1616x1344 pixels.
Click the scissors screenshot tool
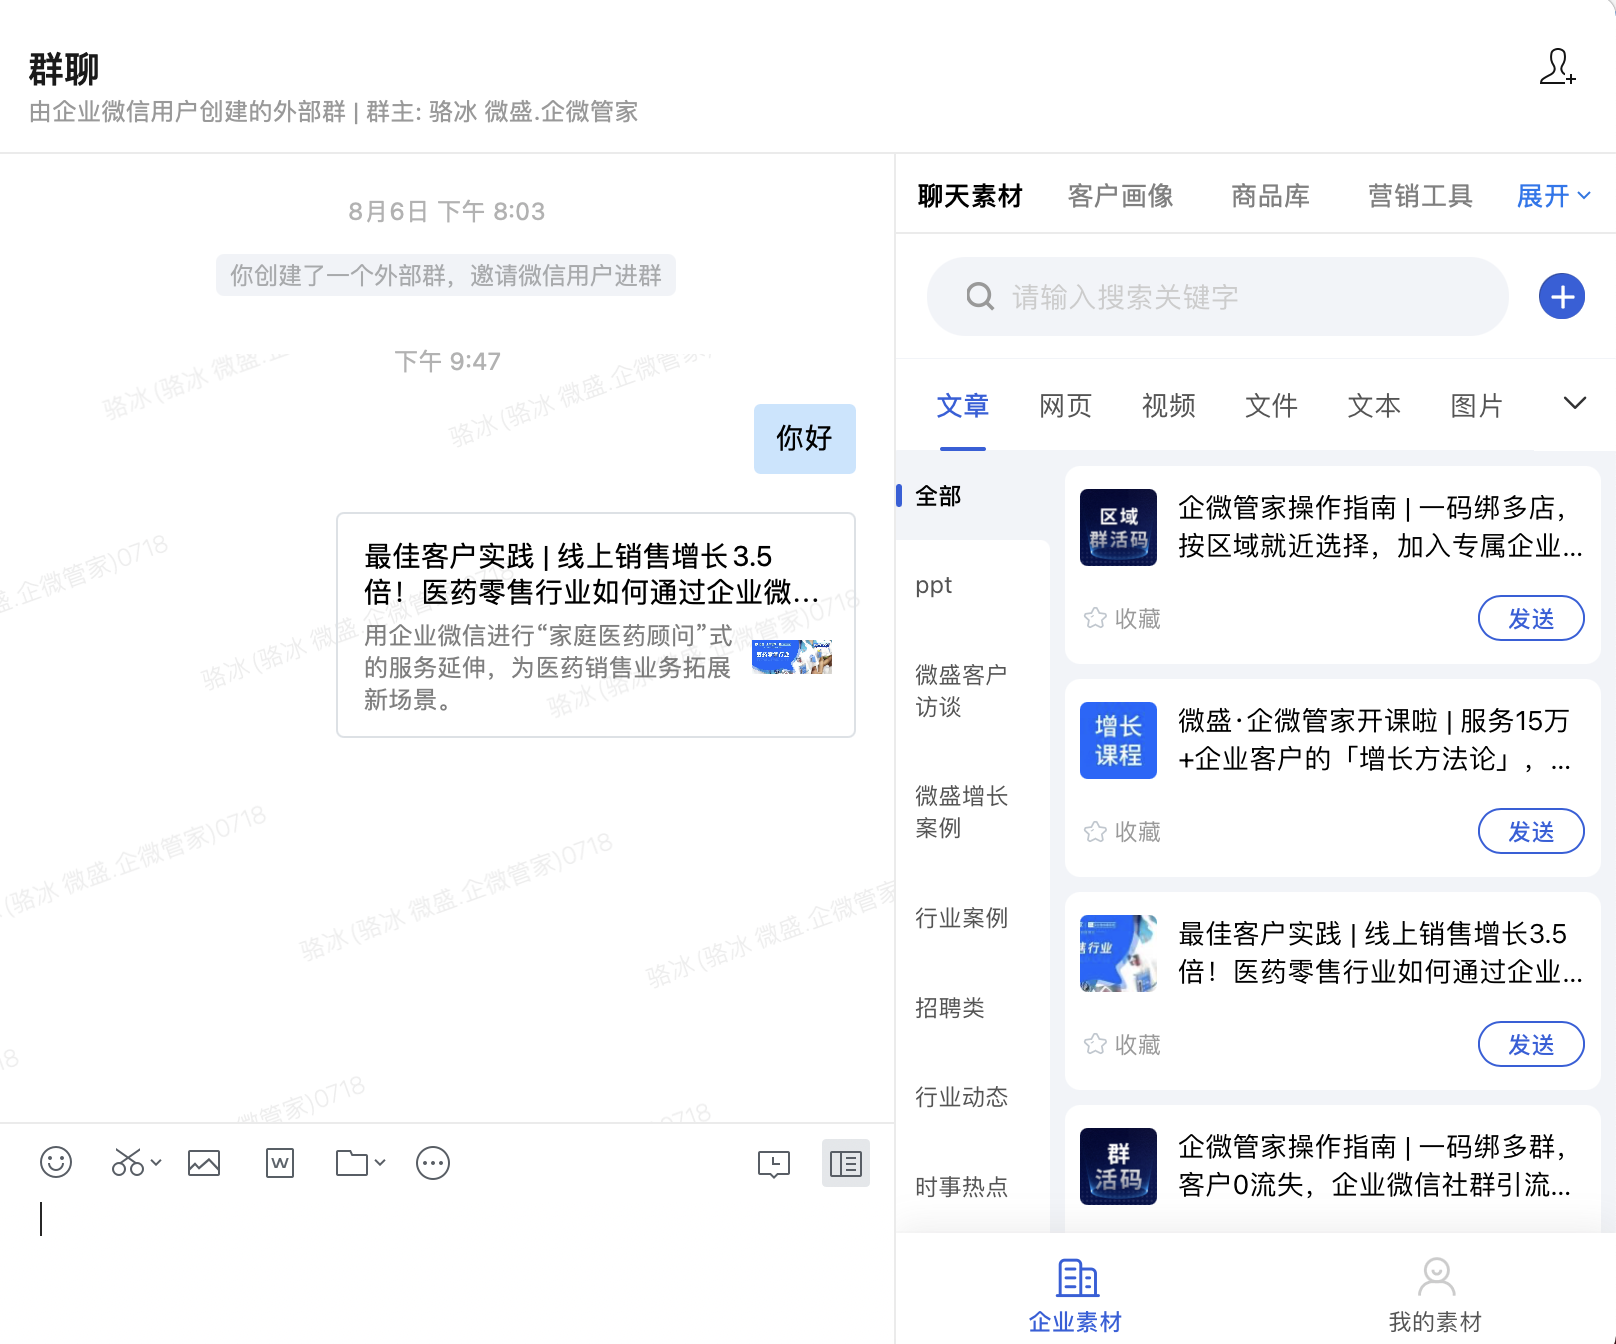127,1162
